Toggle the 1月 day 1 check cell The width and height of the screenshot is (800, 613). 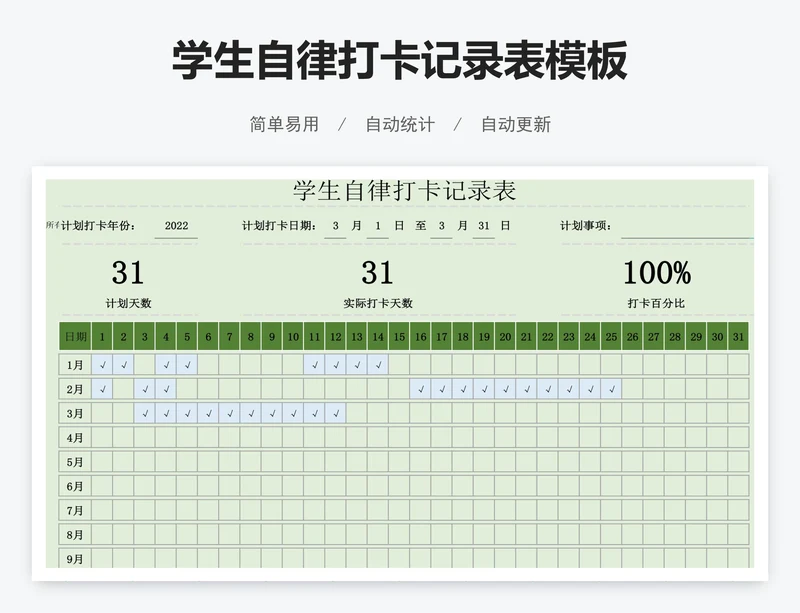coord(103,365)
